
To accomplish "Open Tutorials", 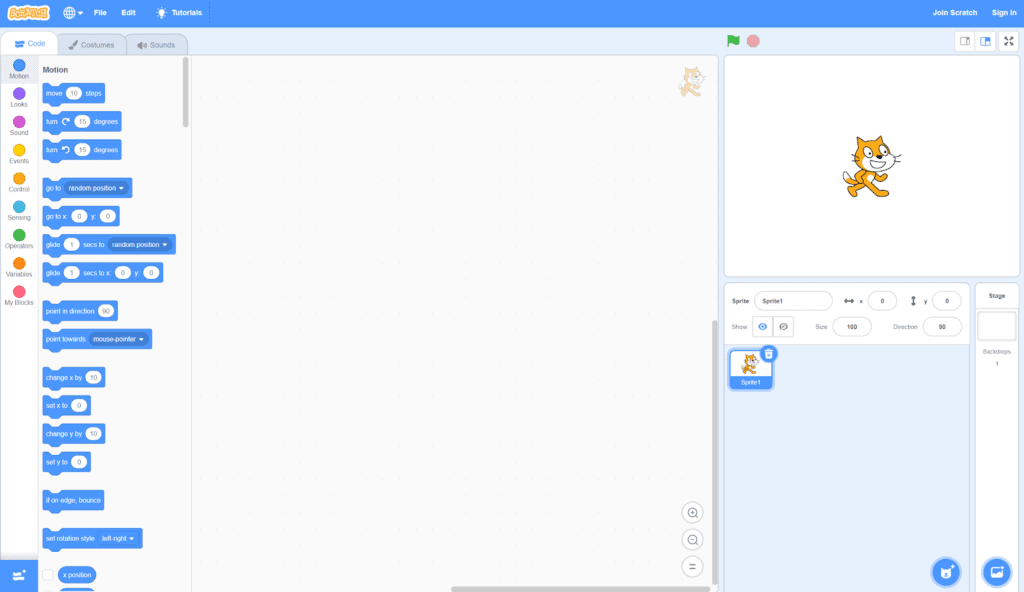I will [179, 12].
